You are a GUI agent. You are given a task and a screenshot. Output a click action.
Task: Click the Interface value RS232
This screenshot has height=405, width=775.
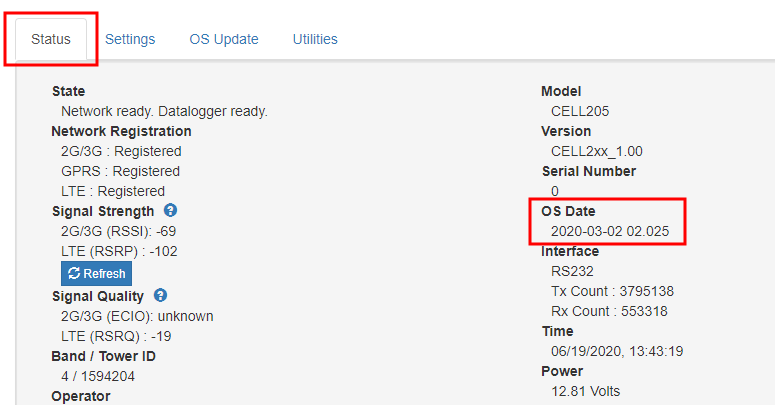click(572, 271)
